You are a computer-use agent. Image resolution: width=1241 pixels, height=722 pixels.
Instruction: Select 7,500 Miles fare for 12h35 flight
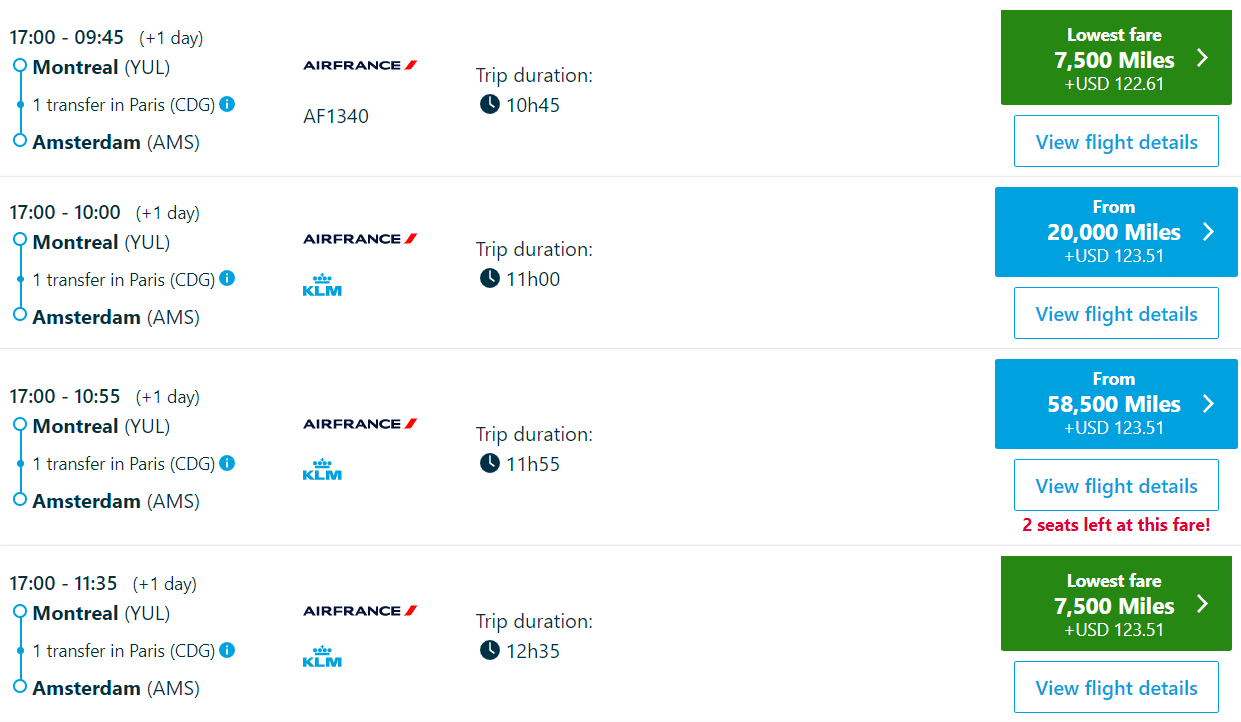[x=1116, y=604]
